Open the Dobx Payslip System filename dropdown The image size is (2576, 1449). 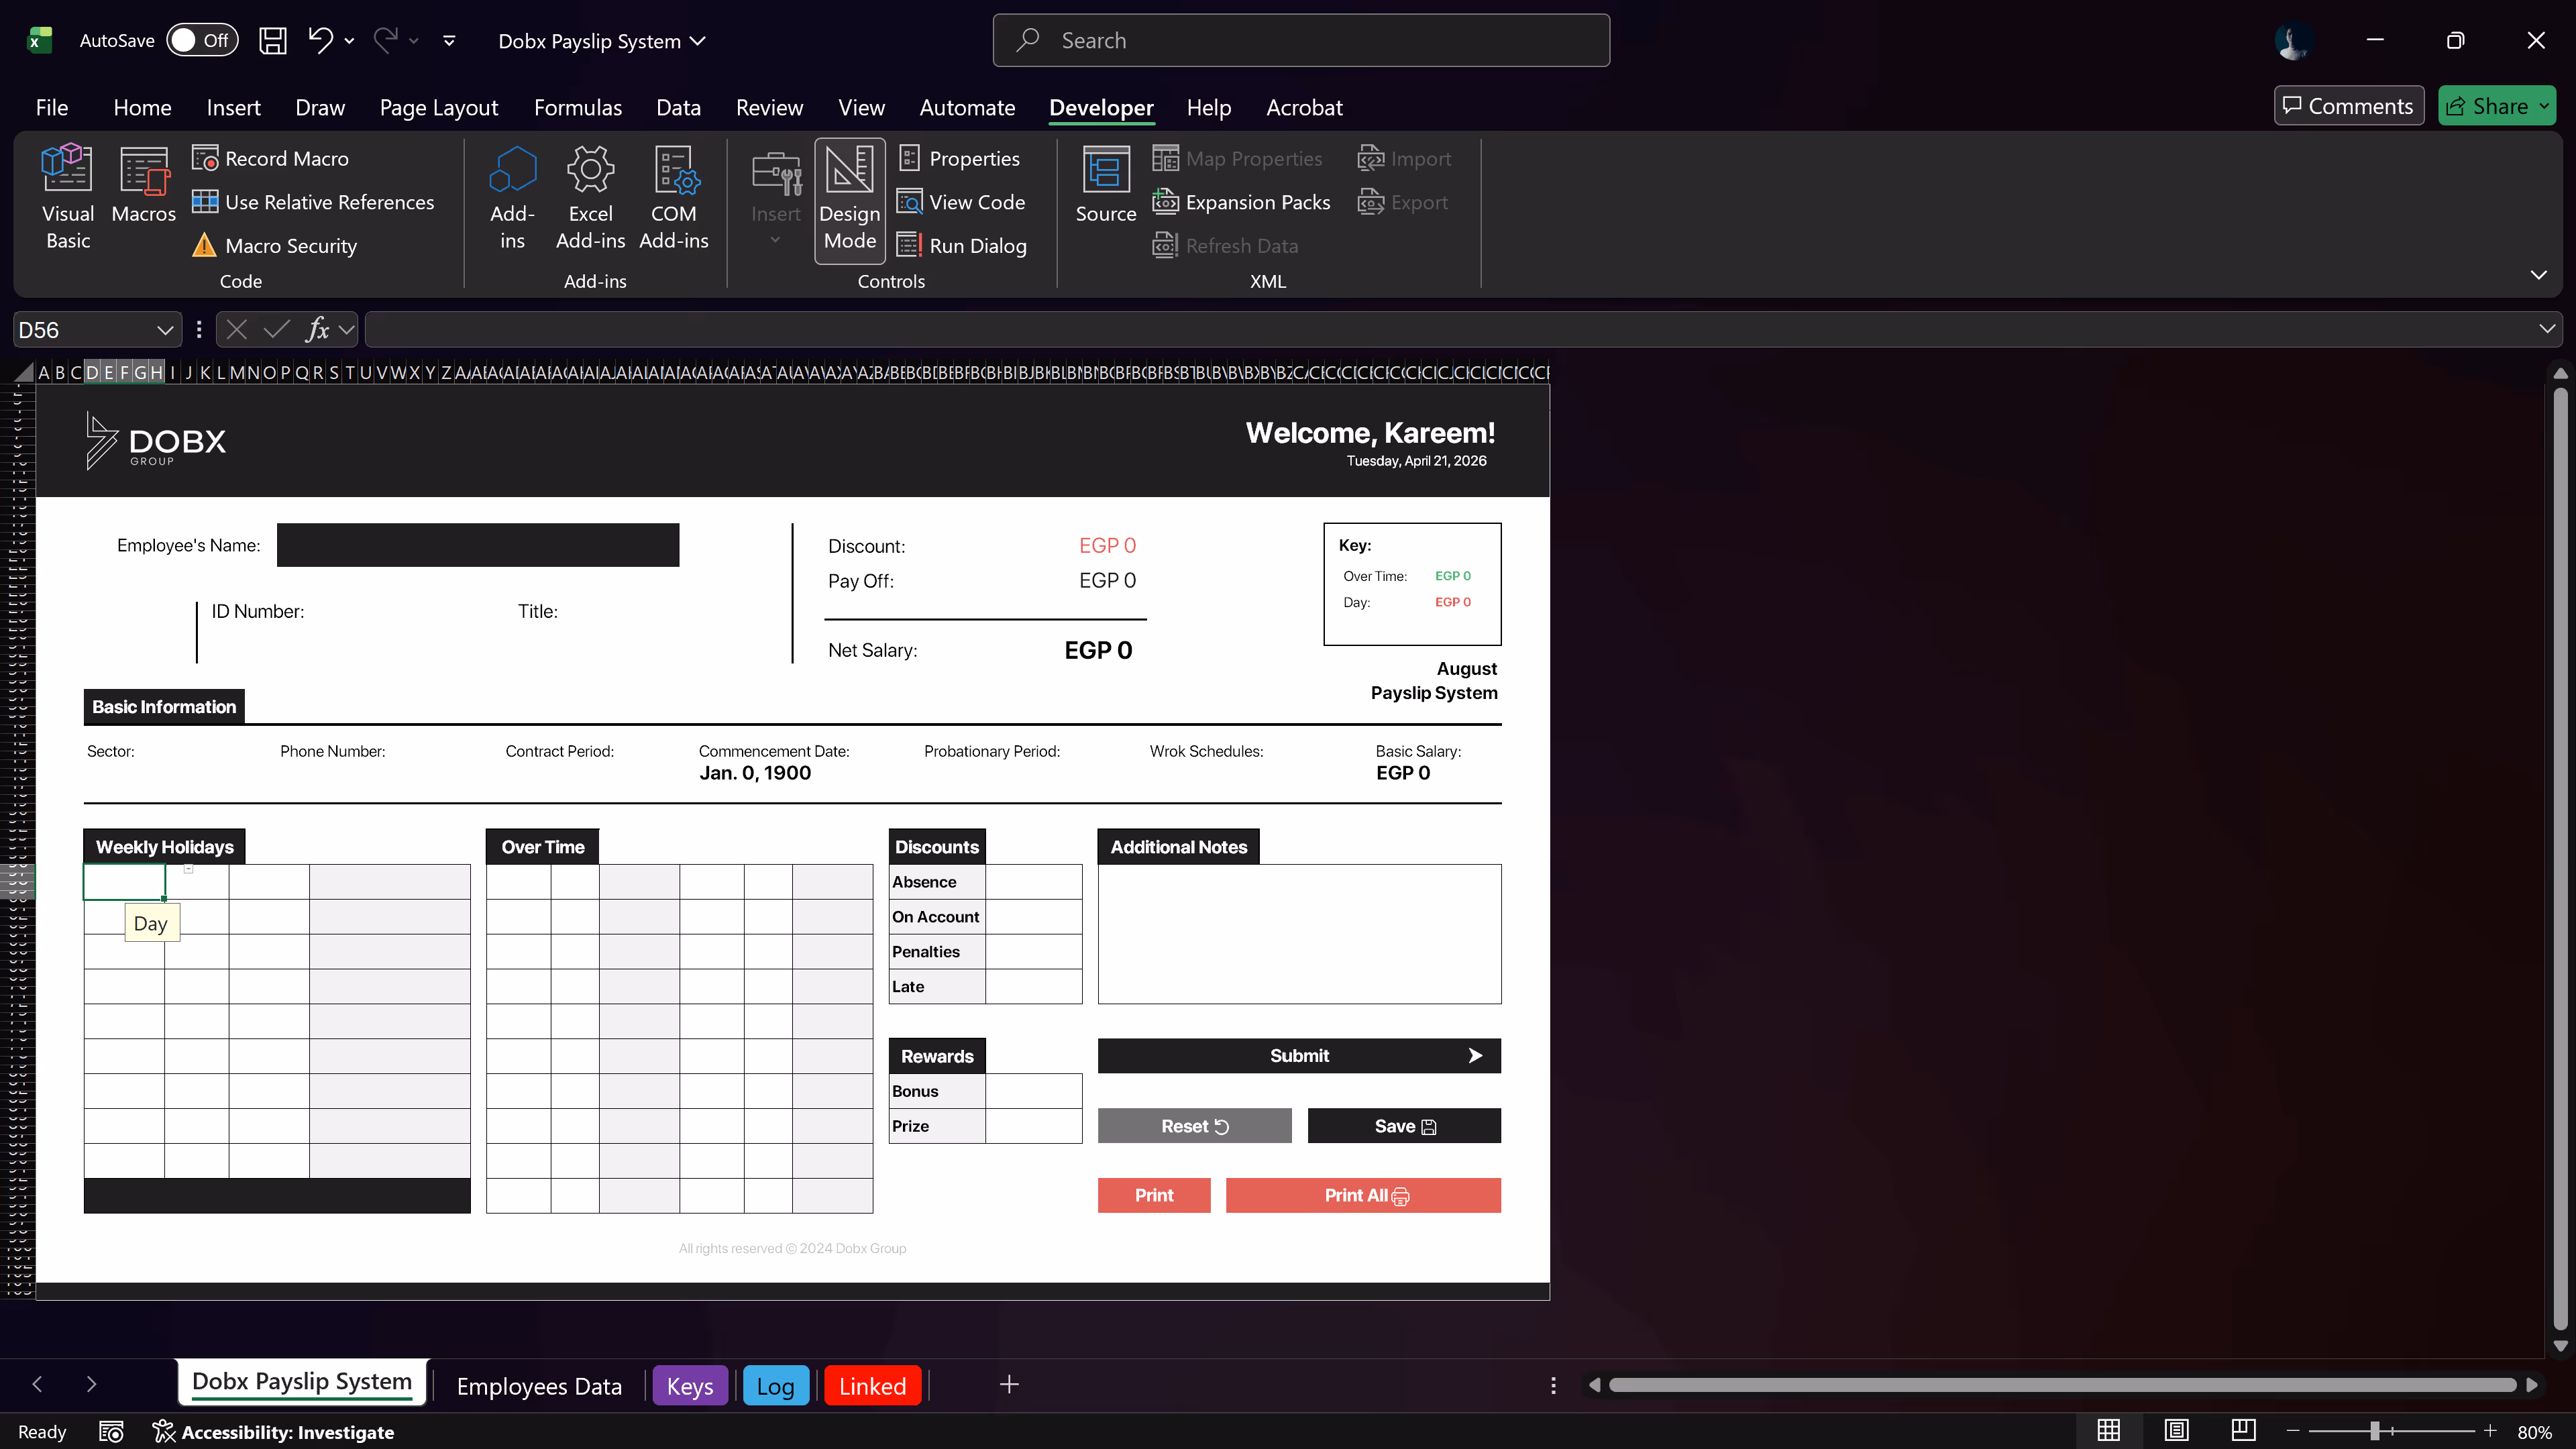(602, 41)
